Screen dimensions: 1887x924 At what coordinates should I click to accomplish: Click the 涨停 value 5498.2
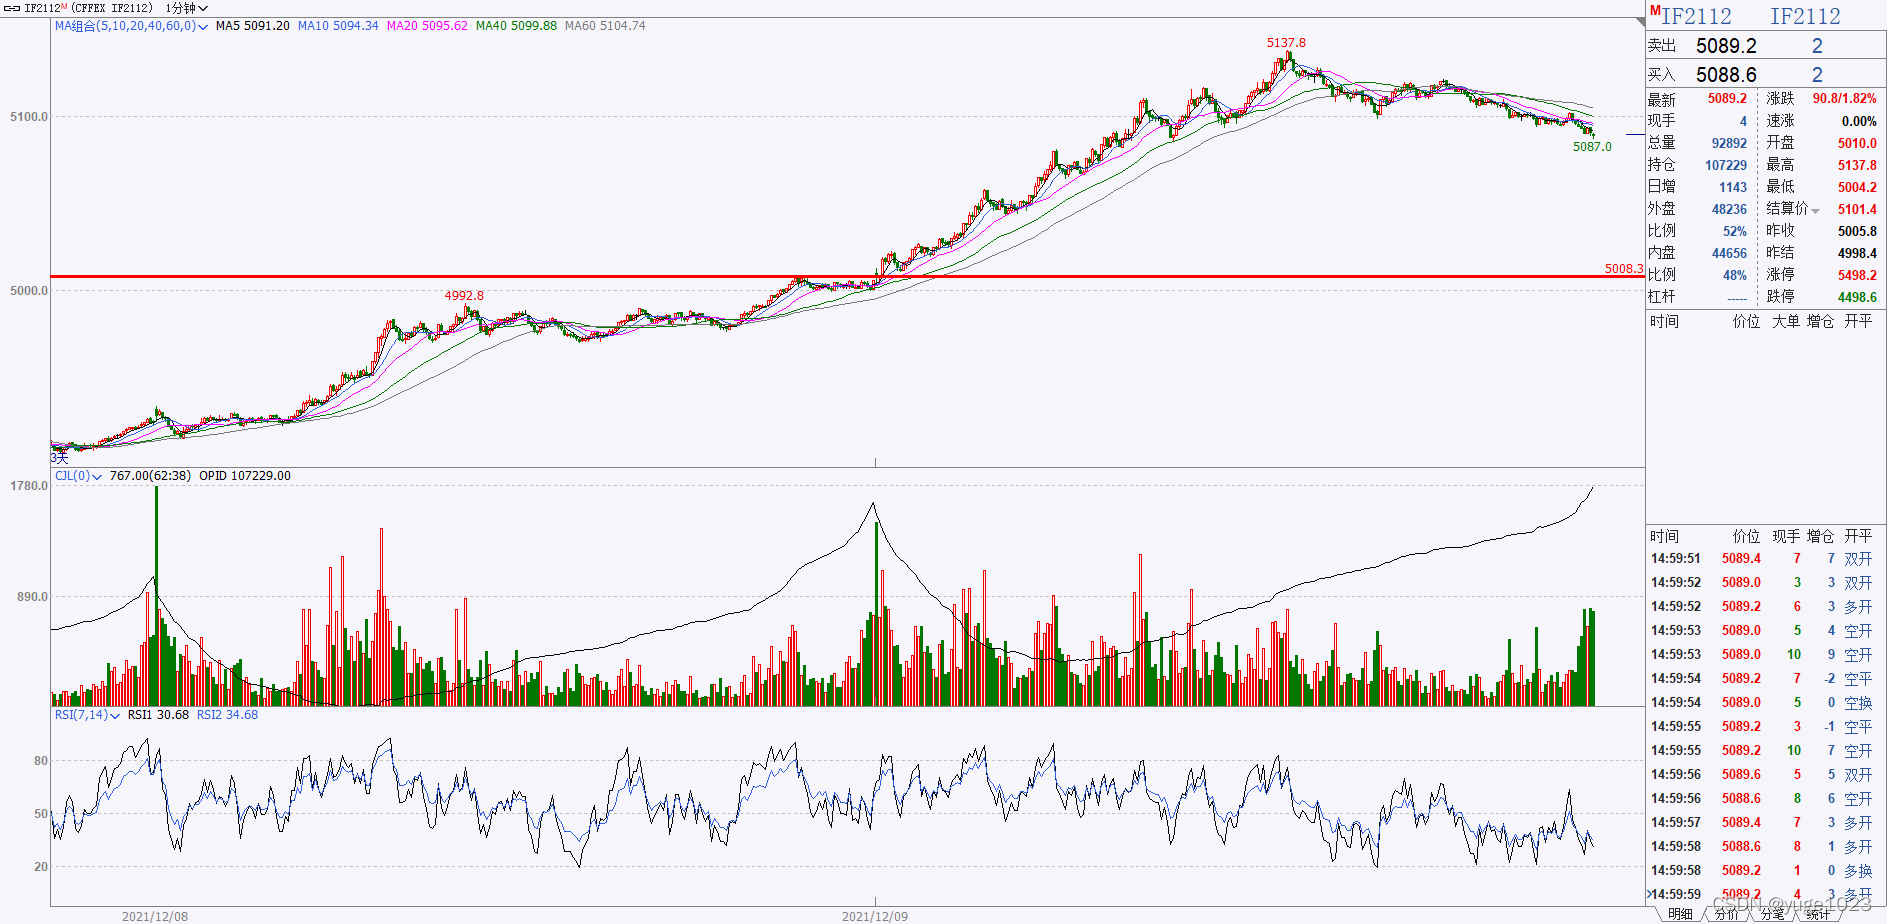coord(1857,275)
